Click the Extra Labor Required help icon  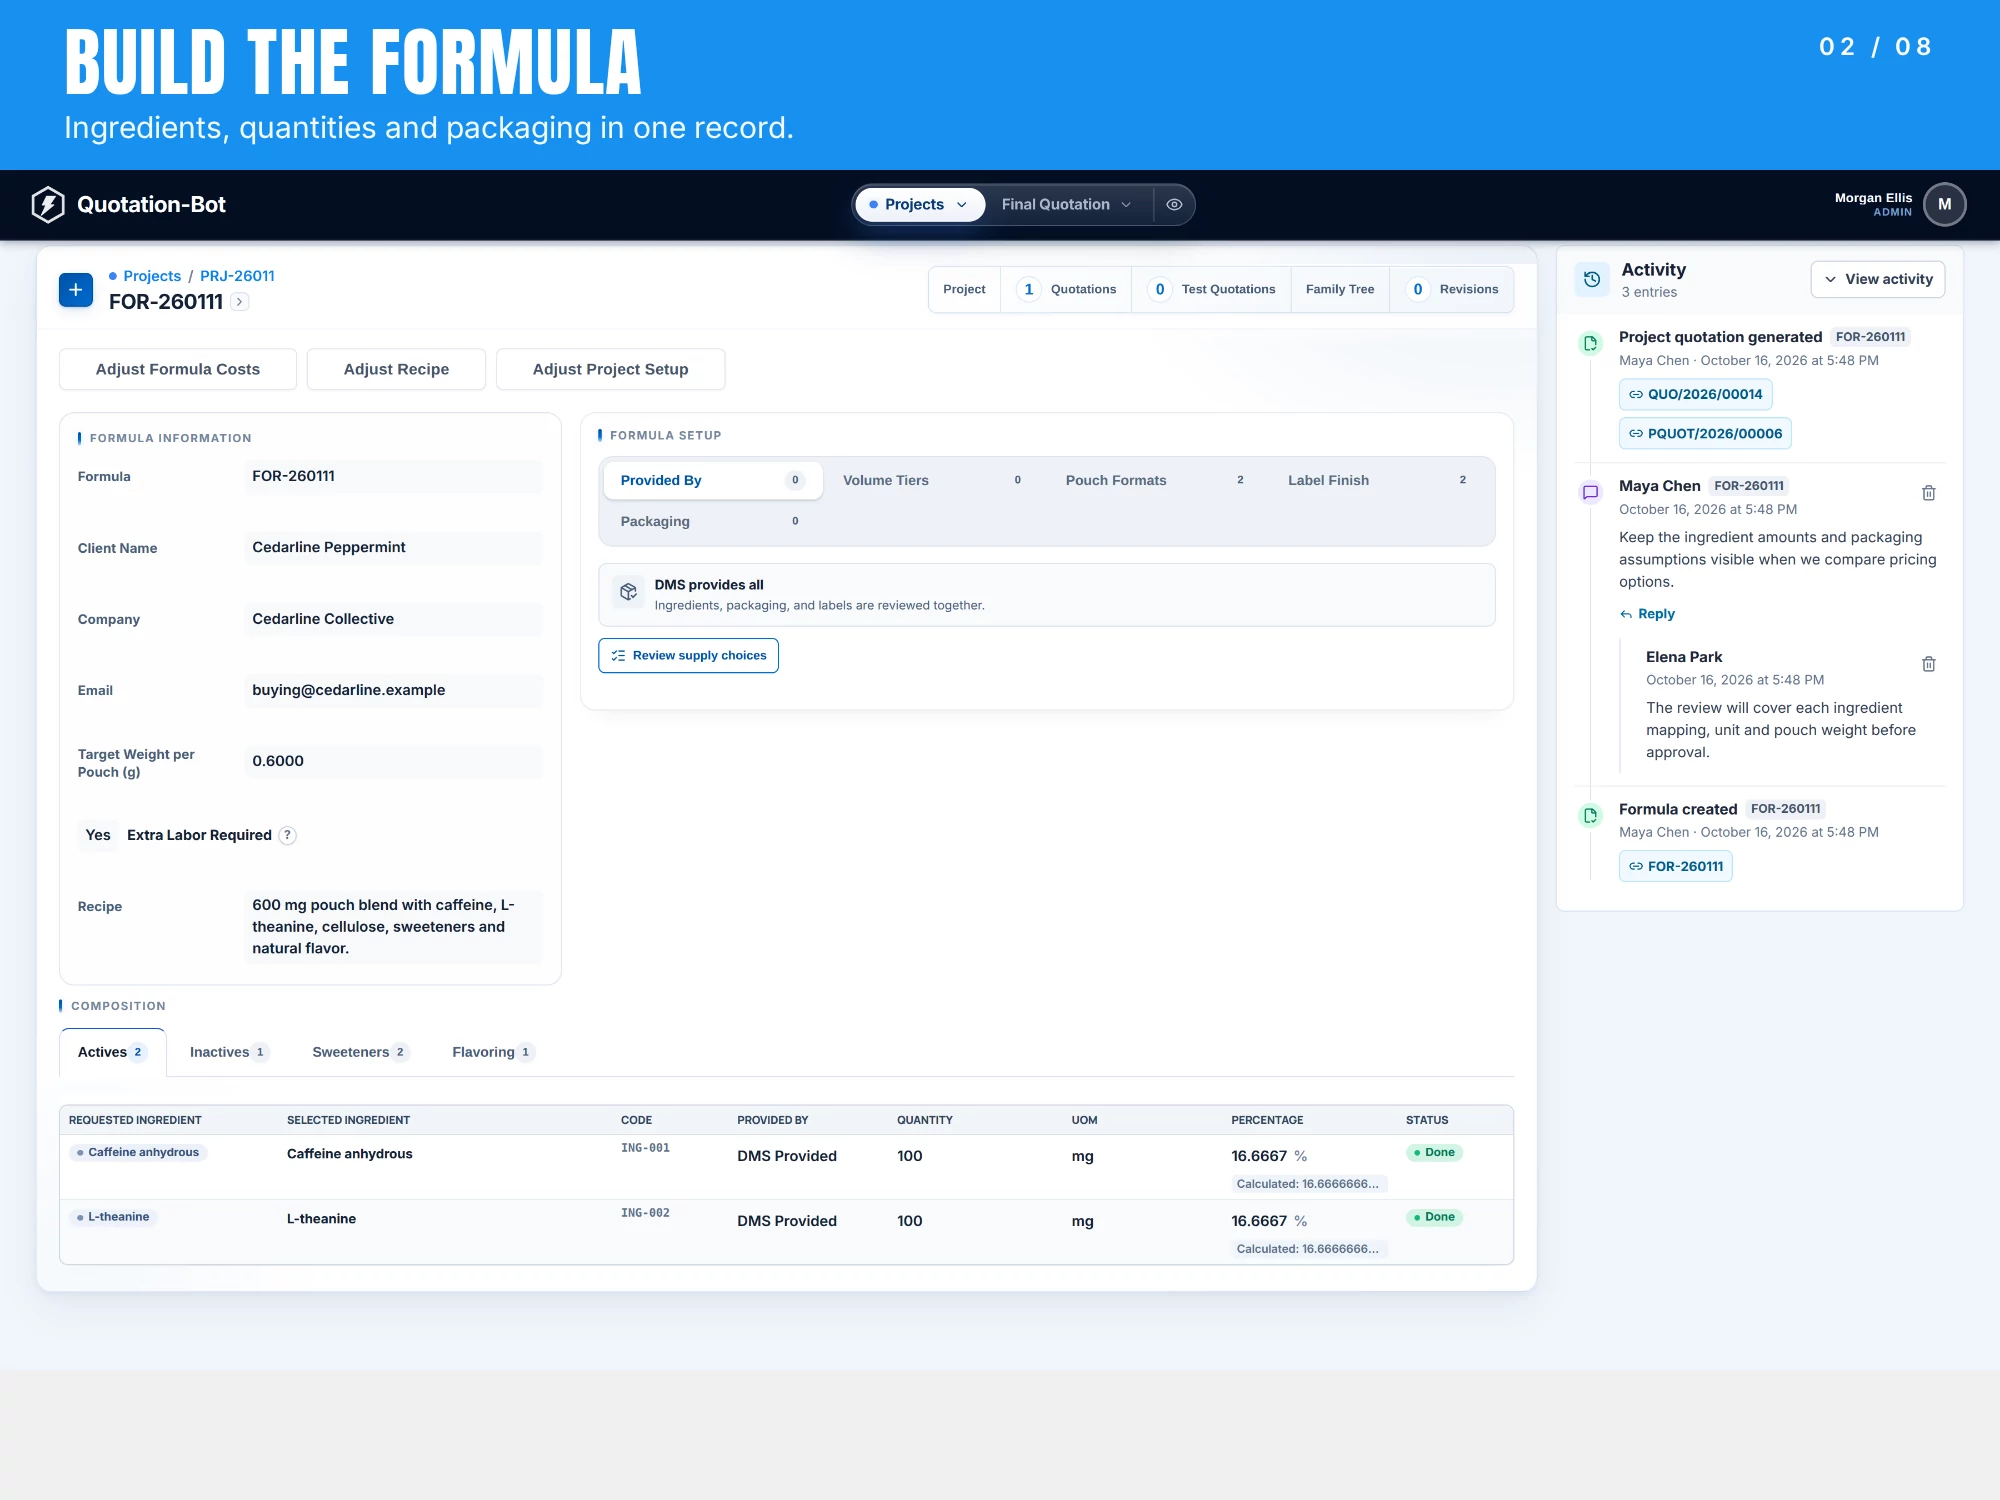[x=287, y=835]
